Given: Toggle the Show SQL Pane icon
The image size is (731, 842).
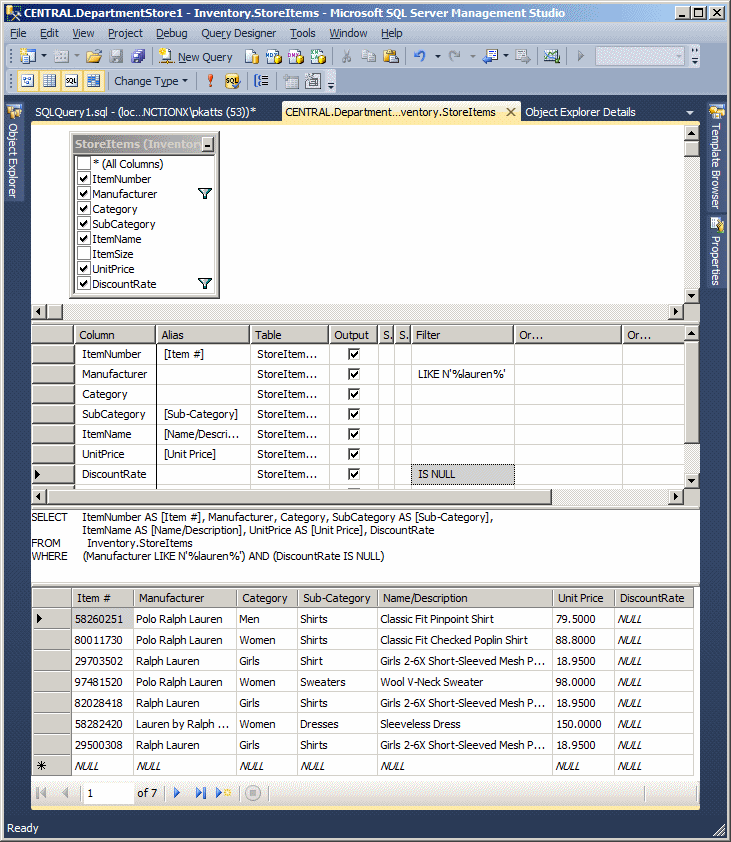Looking at the screenshot, I should 71,81.
